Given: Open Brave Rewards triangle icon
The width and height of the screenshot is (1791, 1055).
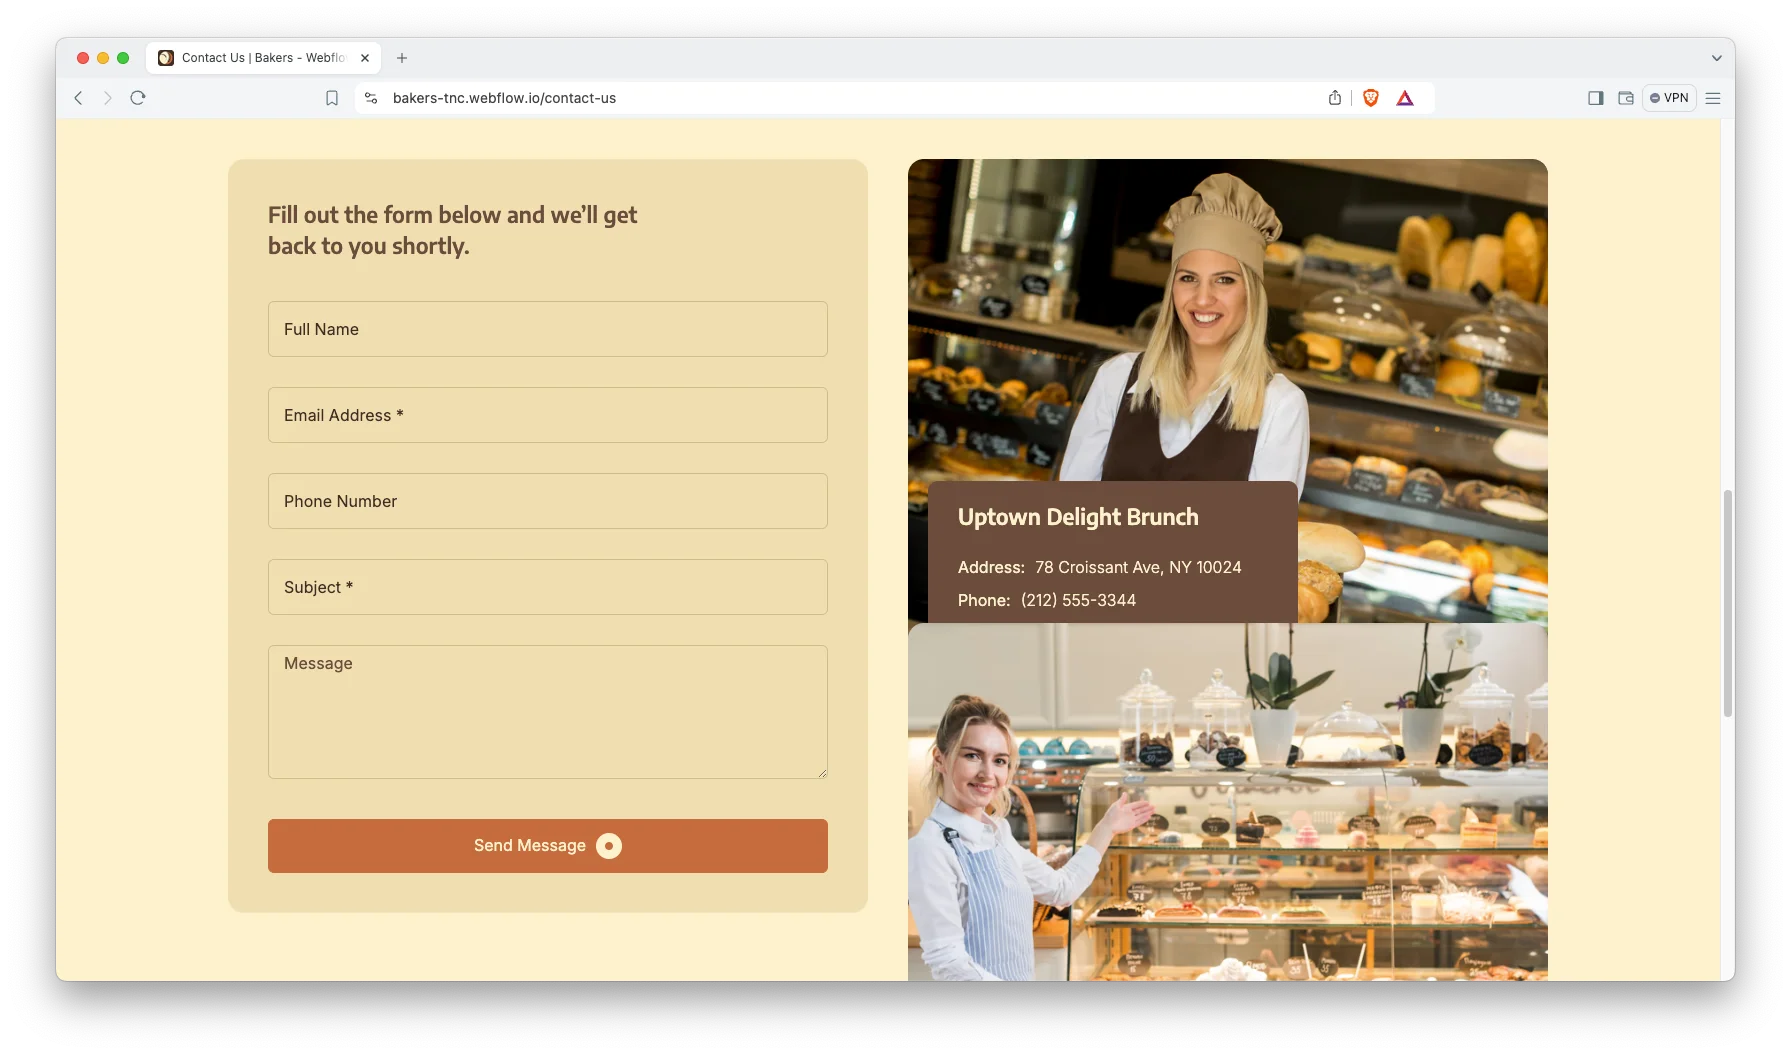Looking at the screenshot, I should click(1405, 98).
